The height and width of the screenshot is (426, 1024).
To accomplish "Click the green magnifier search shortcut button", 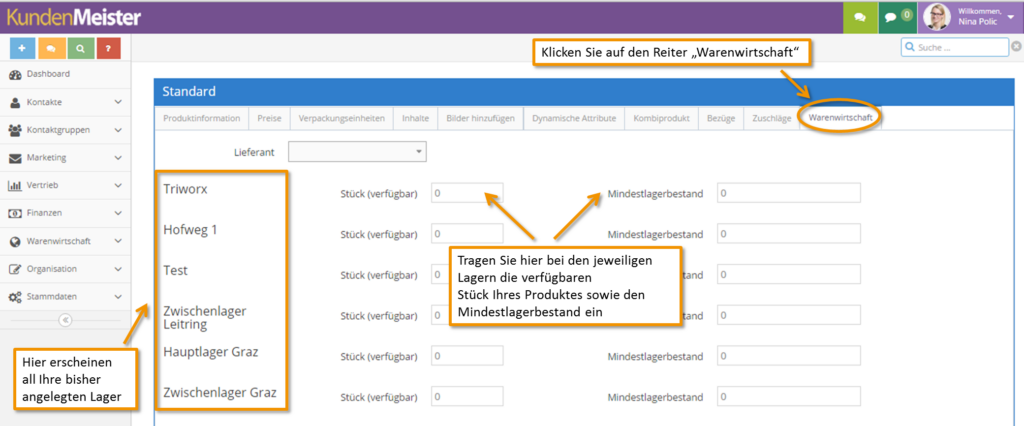I will click(x=79, y=48).
